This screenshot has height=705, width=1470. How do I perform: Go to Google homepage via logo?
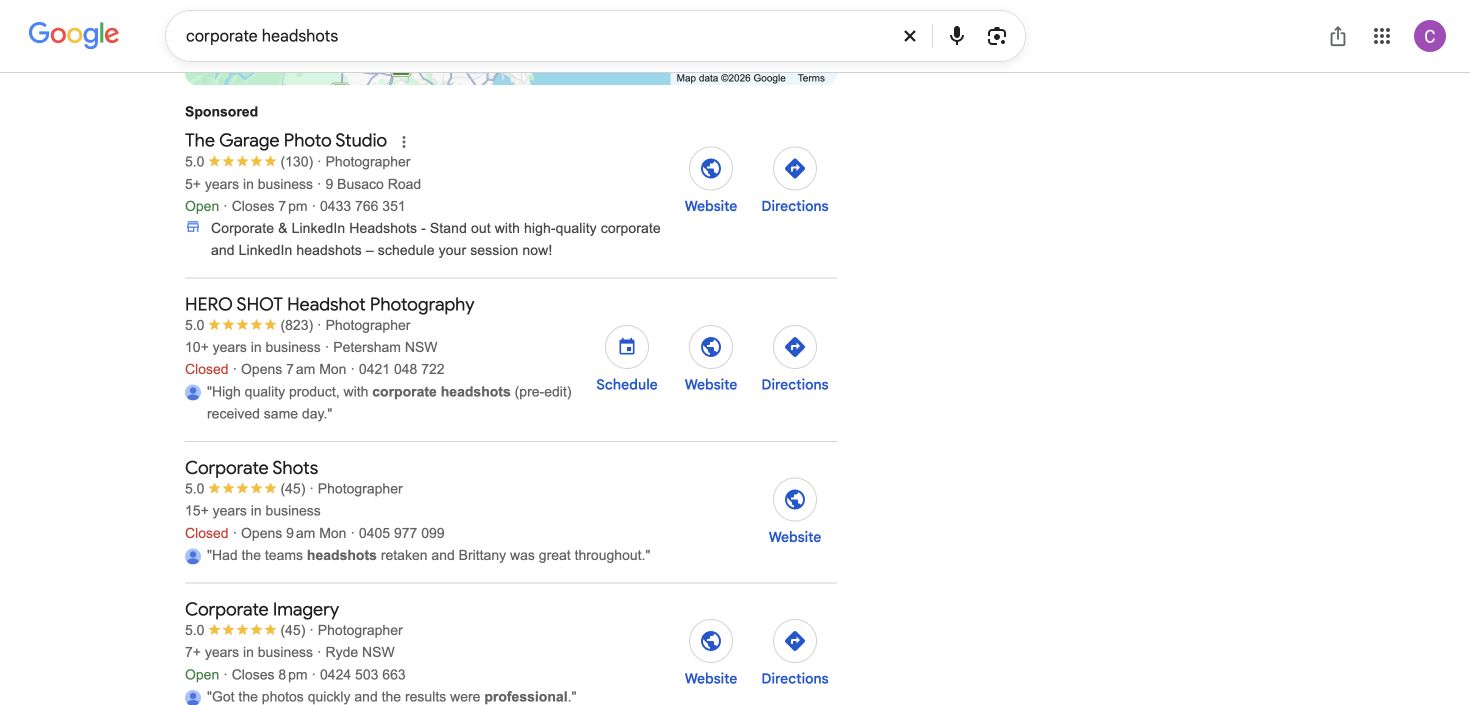pyautogui.click(x=74, y=35)
